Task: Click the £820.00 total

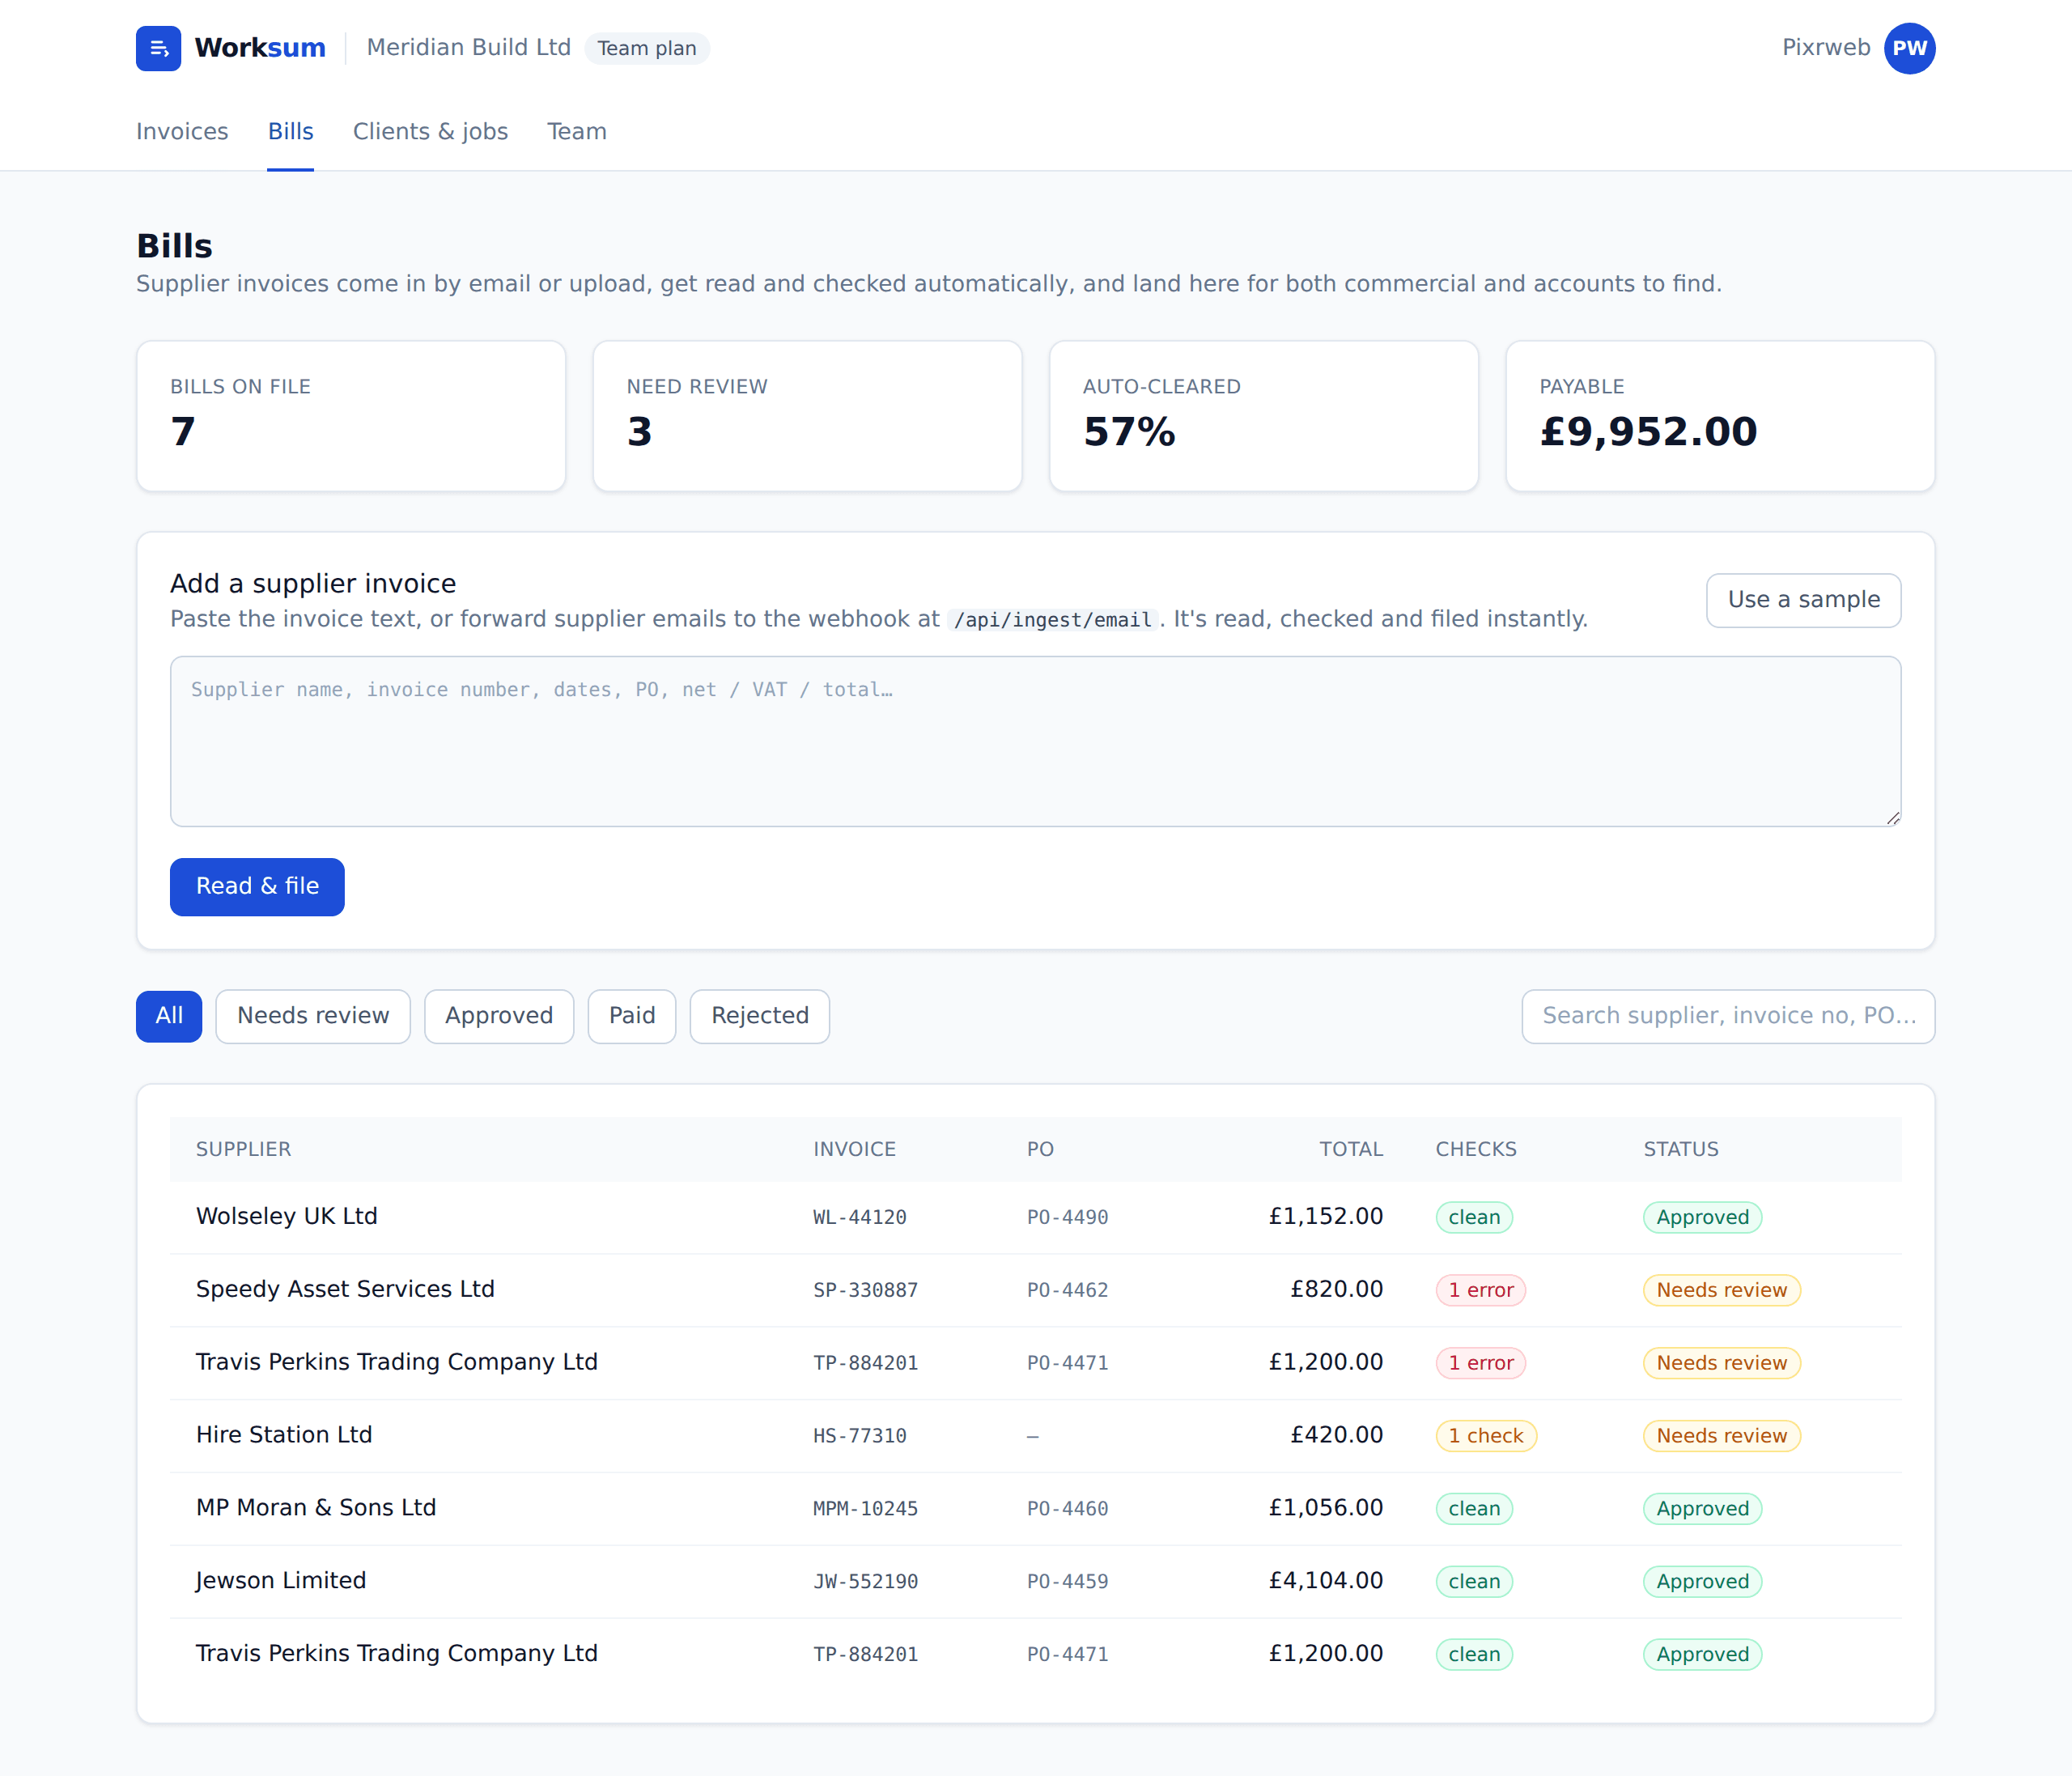Action: (x=1337, y=1290)
